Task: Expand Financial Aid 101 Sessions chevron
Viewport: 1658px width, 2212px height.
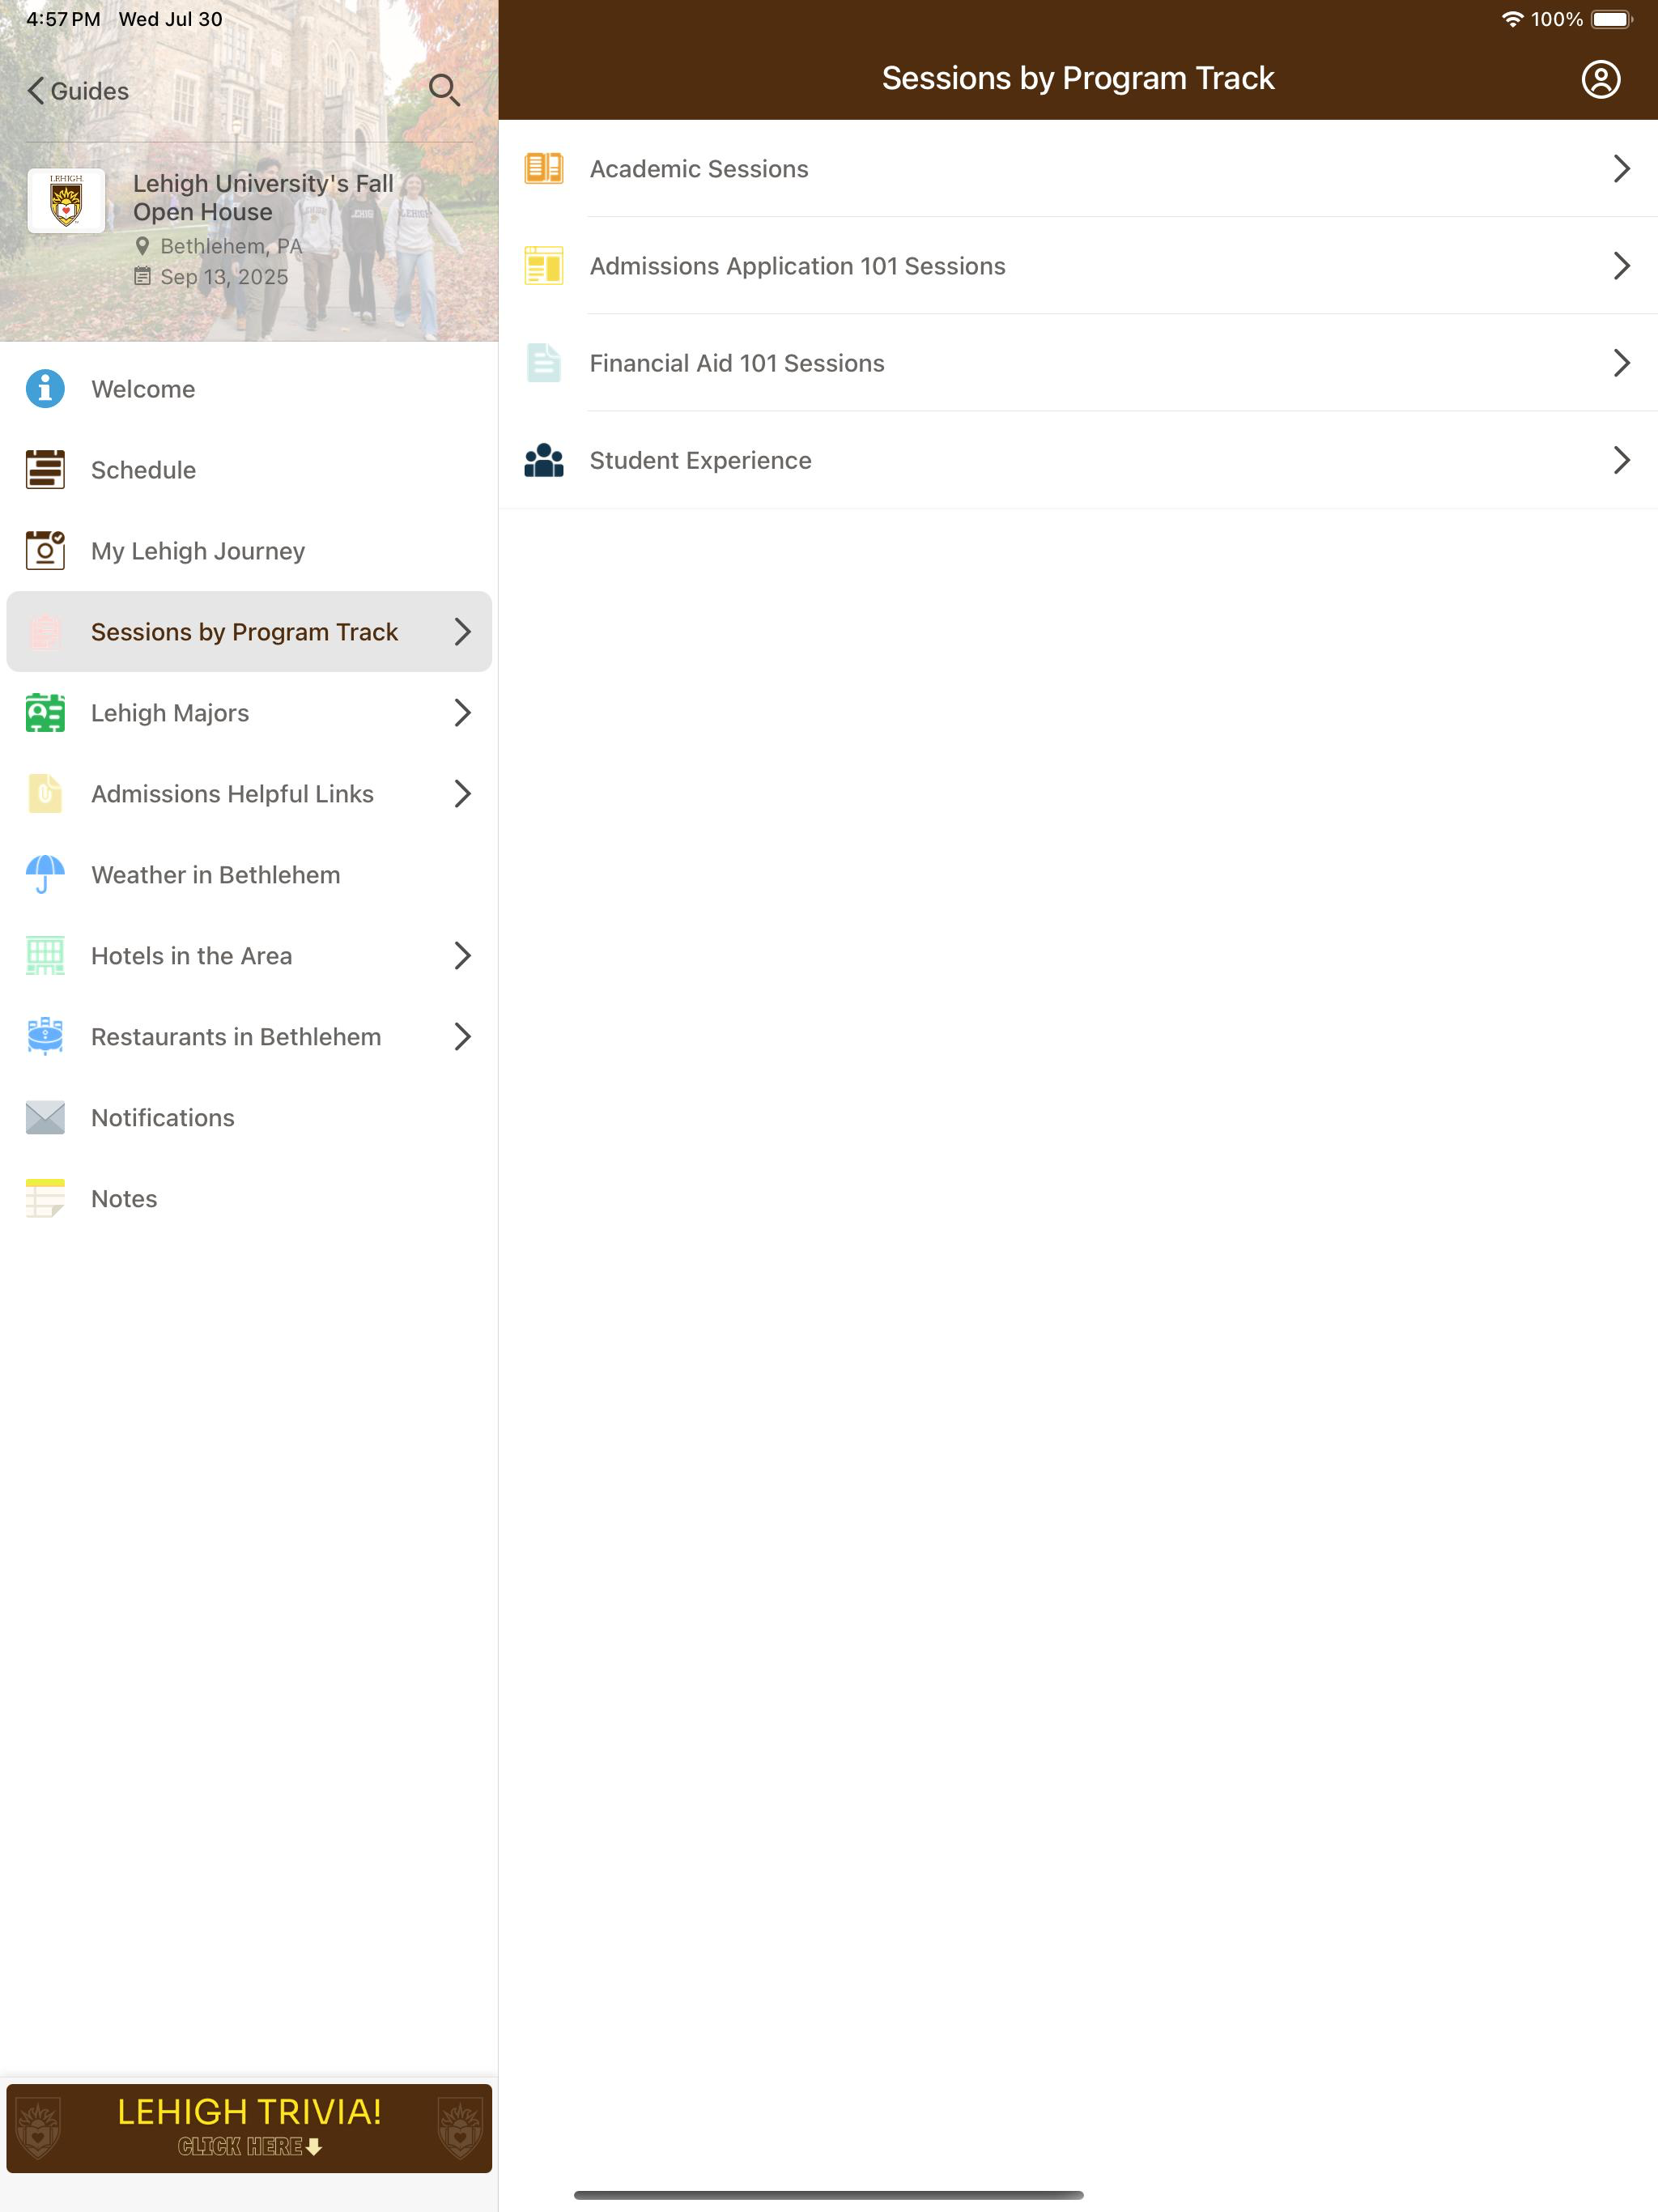Action: (x=1621, y=363)
